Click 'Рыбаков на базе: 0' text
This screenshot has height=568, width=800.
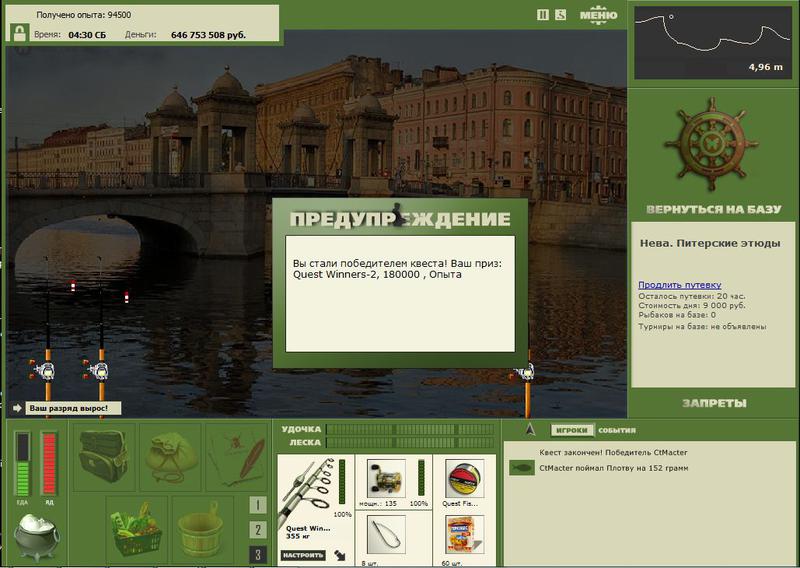click(x=677, y=315)
